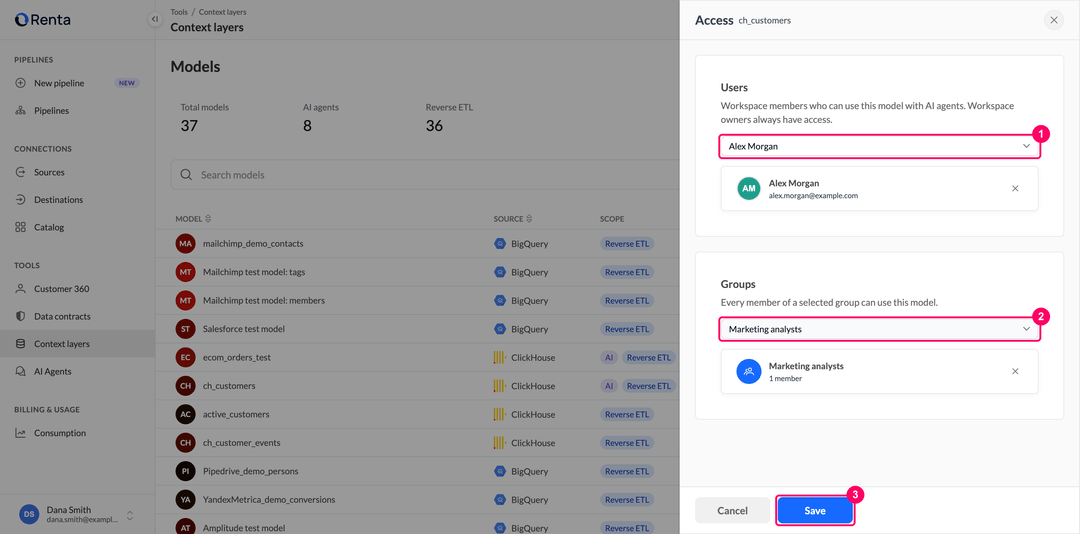Open Consumption under Billing & Usage
Screen dimensions: 1080x534
(78, 433)
